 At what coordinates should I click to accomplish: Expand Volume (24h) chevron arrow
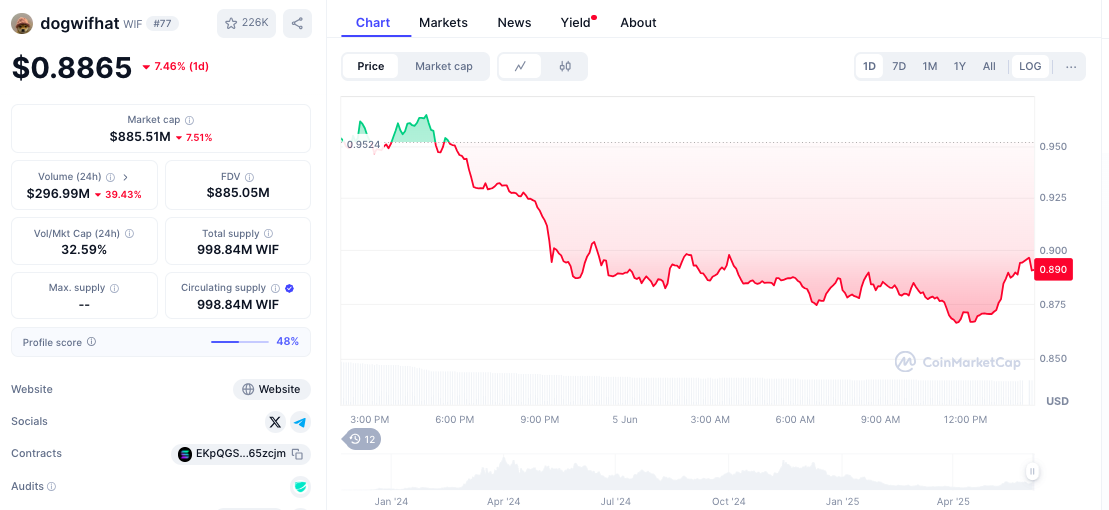tap(126, 177)
